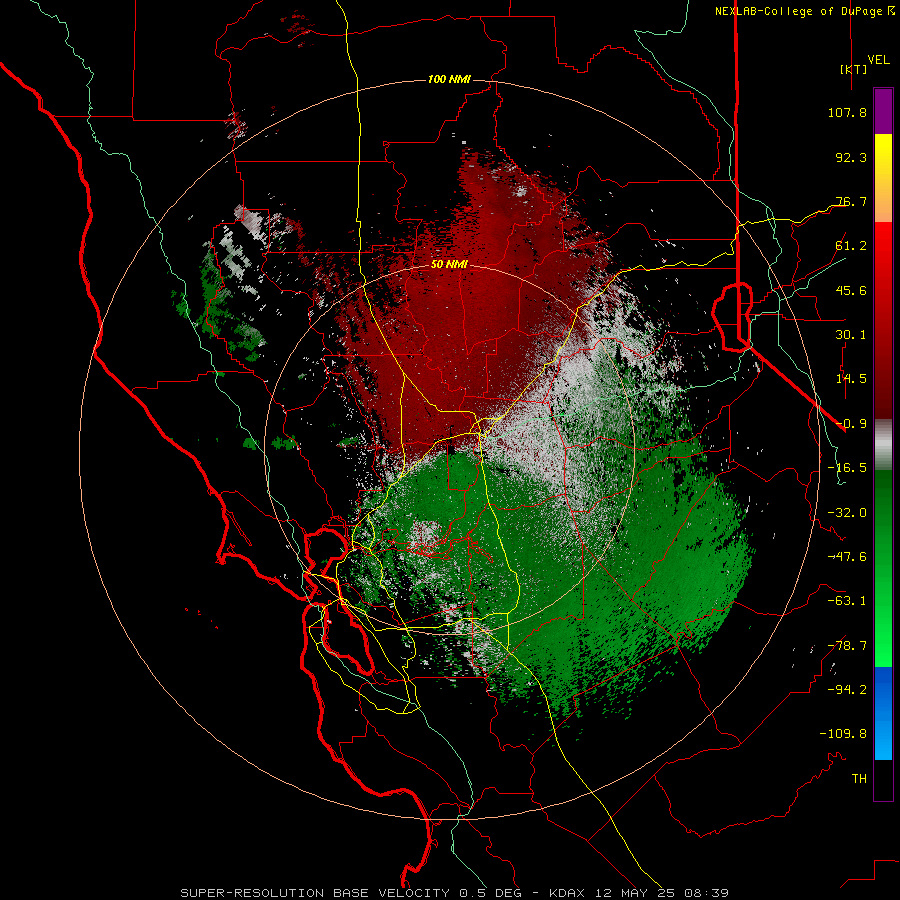This screenshot has height=900, width=900.
Task: Click the SUPER-RESOLUTION BASE VELOCITY footer text
Action: (x=317, y=893)
